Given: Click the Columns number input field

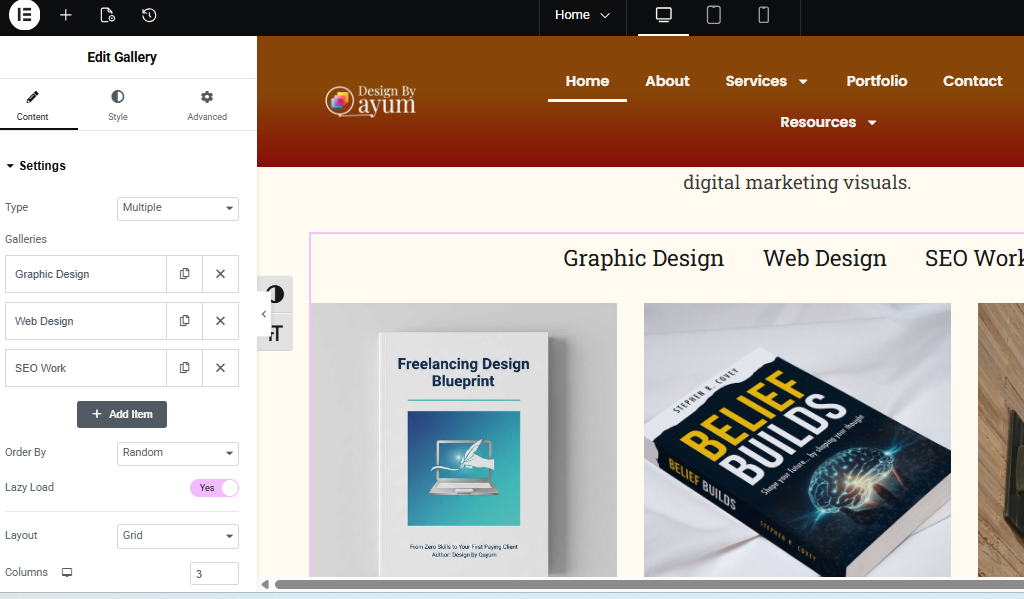Looking at the screenshot, I should click(214, 574).
